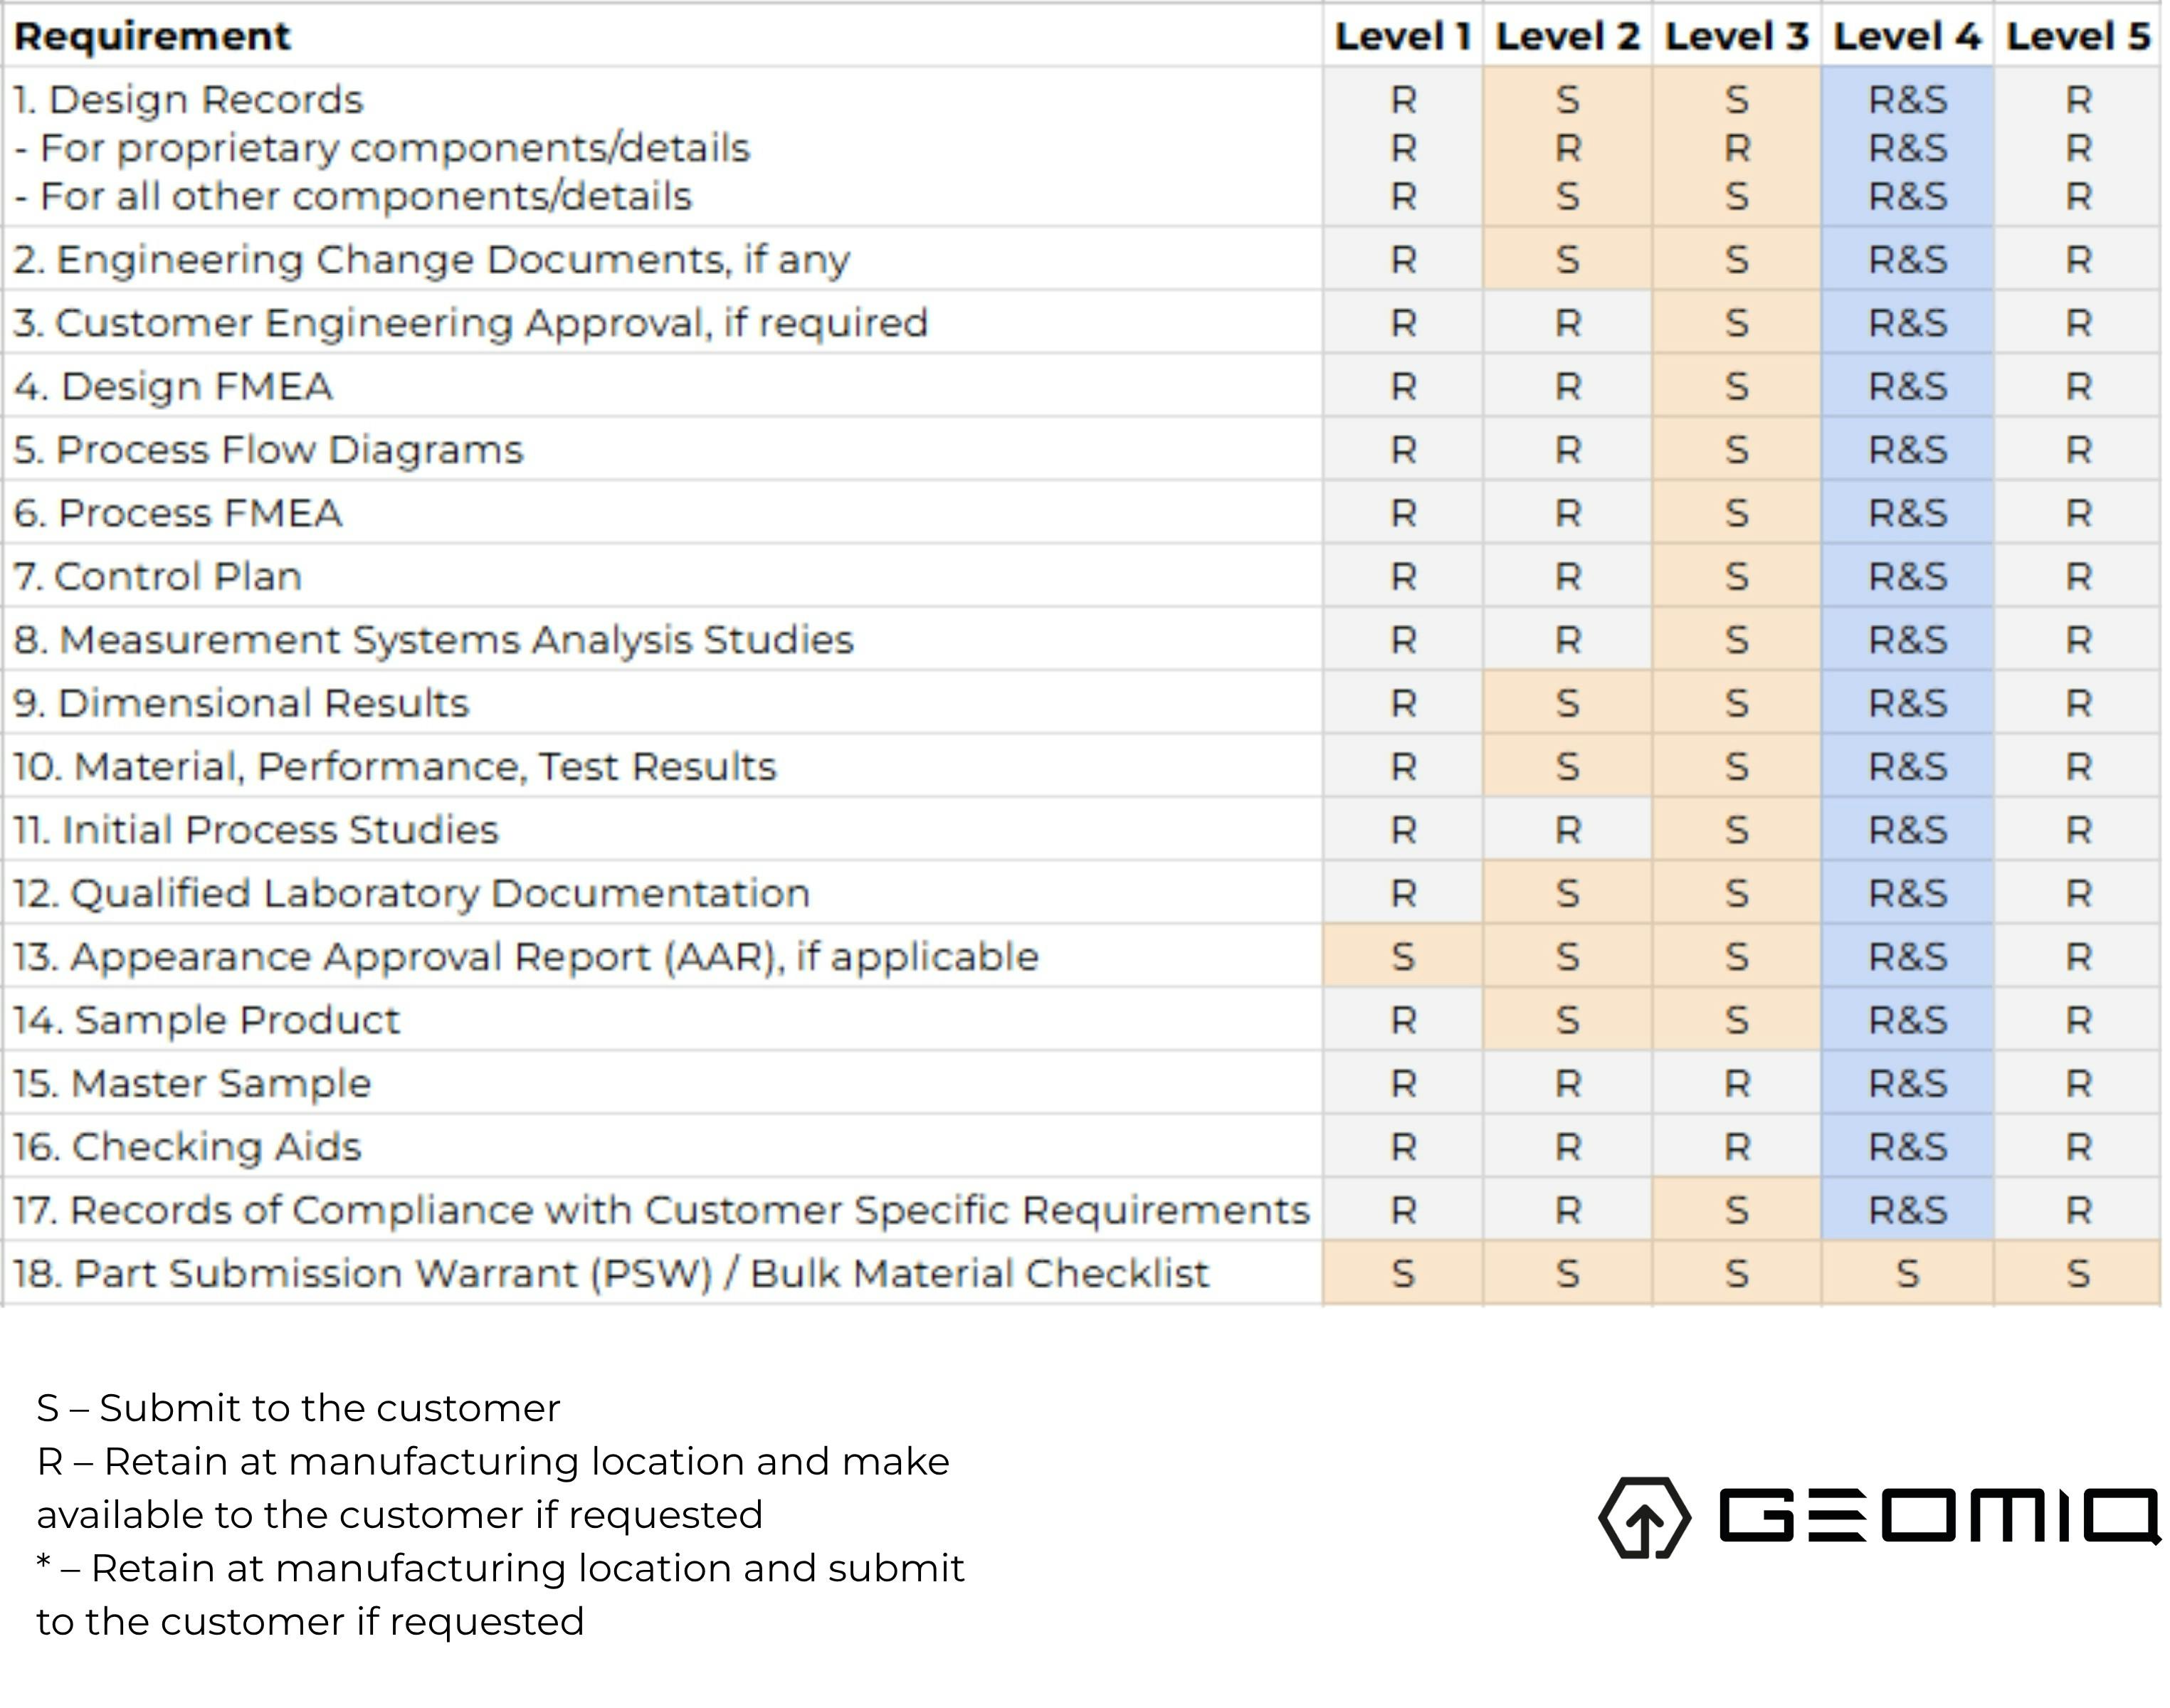Select the Level 5 column header
This screenshot has height=1708, width=2170.
2078,37
